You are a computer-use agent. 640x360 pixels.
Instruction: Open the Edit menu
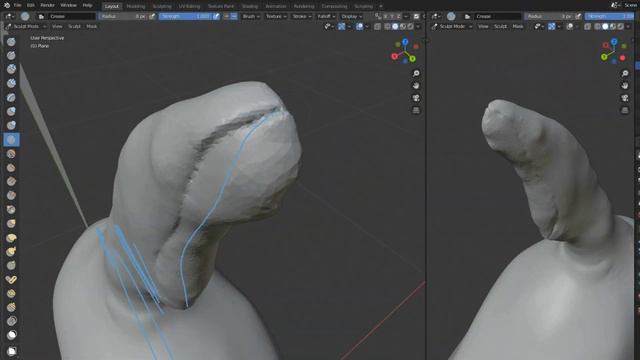pyautogui.click(x=31, y=5)
